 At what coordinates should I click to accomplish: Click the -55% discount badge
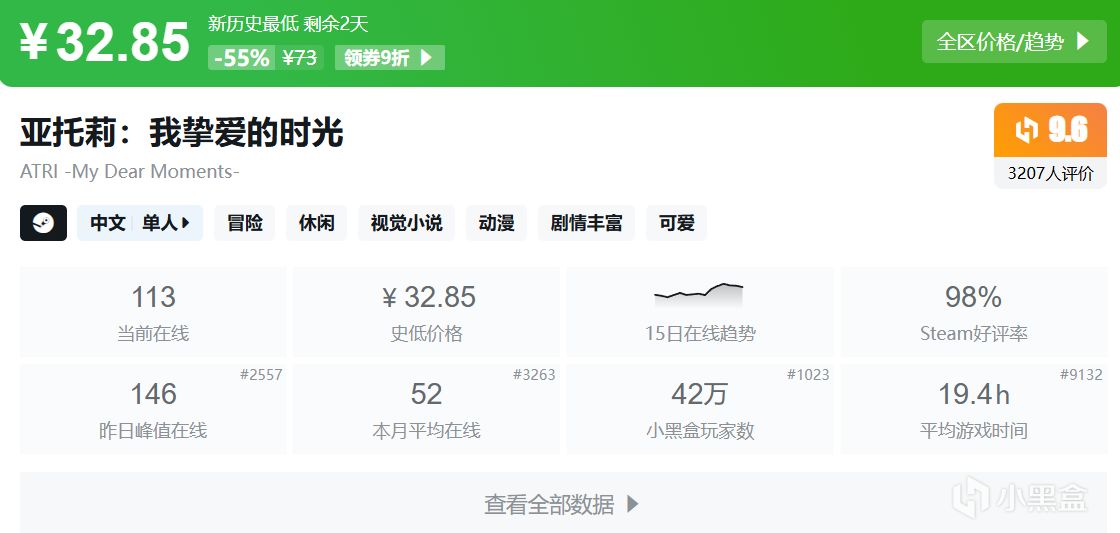[x=241, y=58]
